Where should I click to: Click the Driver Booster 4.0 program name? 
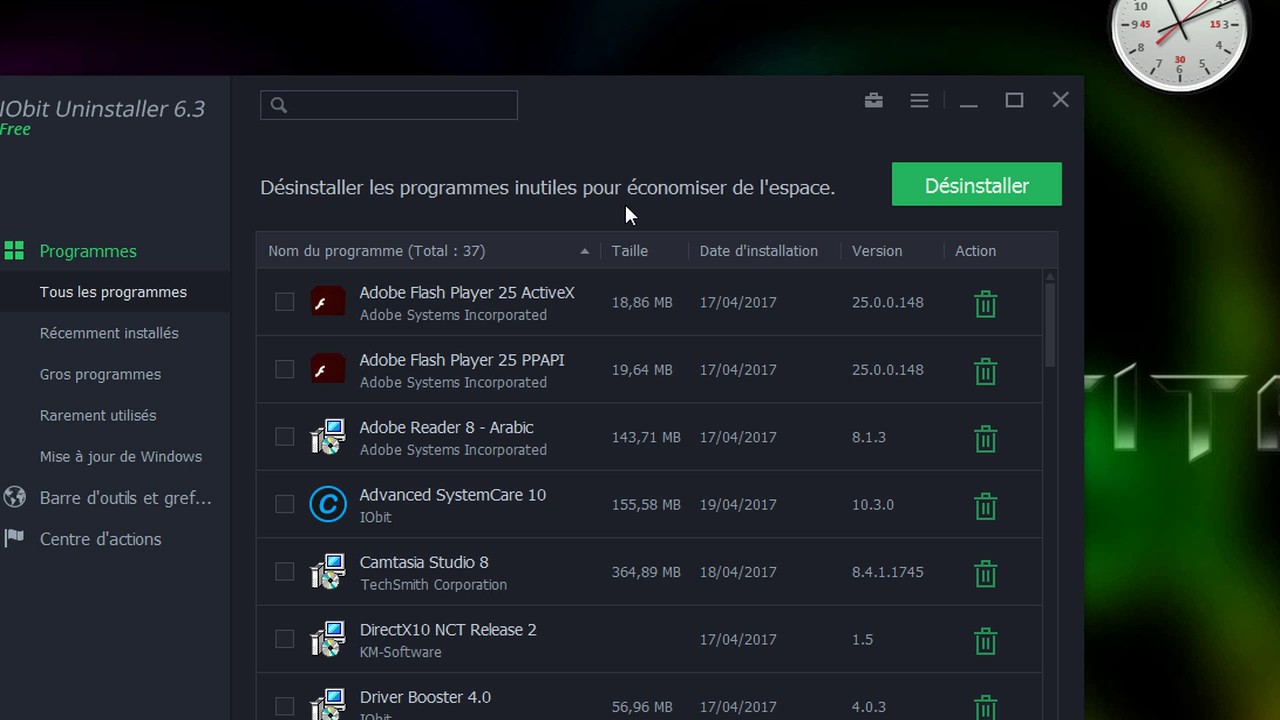coord(425,697)
